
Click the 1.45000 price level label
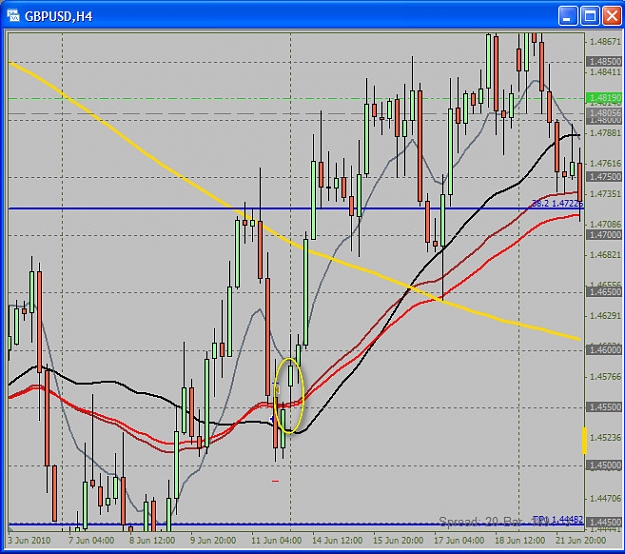pyautogui.click(x=604, y=465)
